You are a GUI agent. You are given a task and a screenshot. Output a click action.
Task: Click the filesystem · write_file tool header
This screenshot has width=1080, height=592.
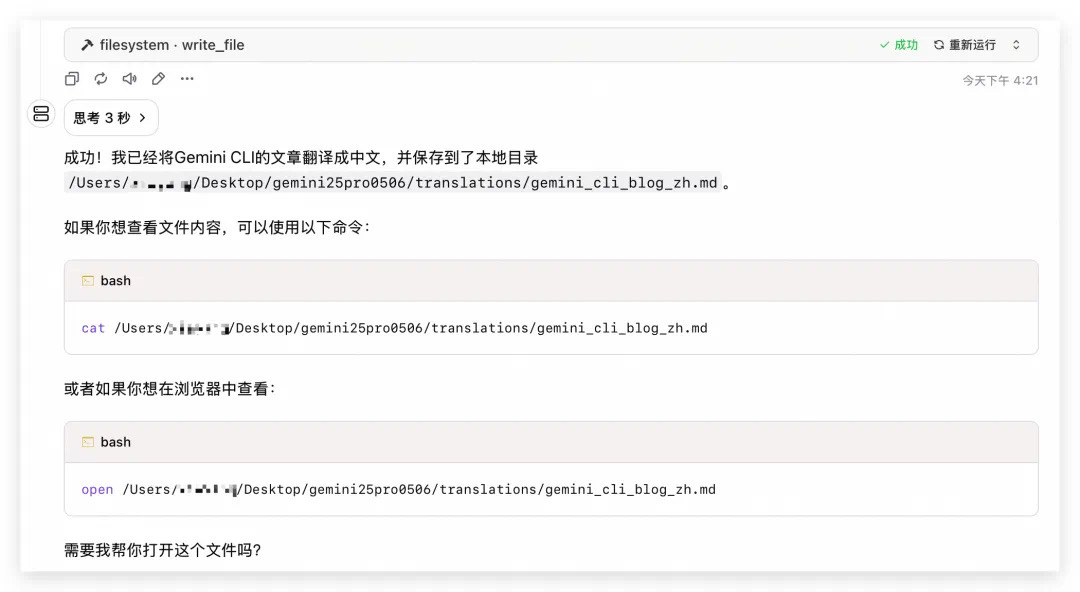tap(551, 45)
